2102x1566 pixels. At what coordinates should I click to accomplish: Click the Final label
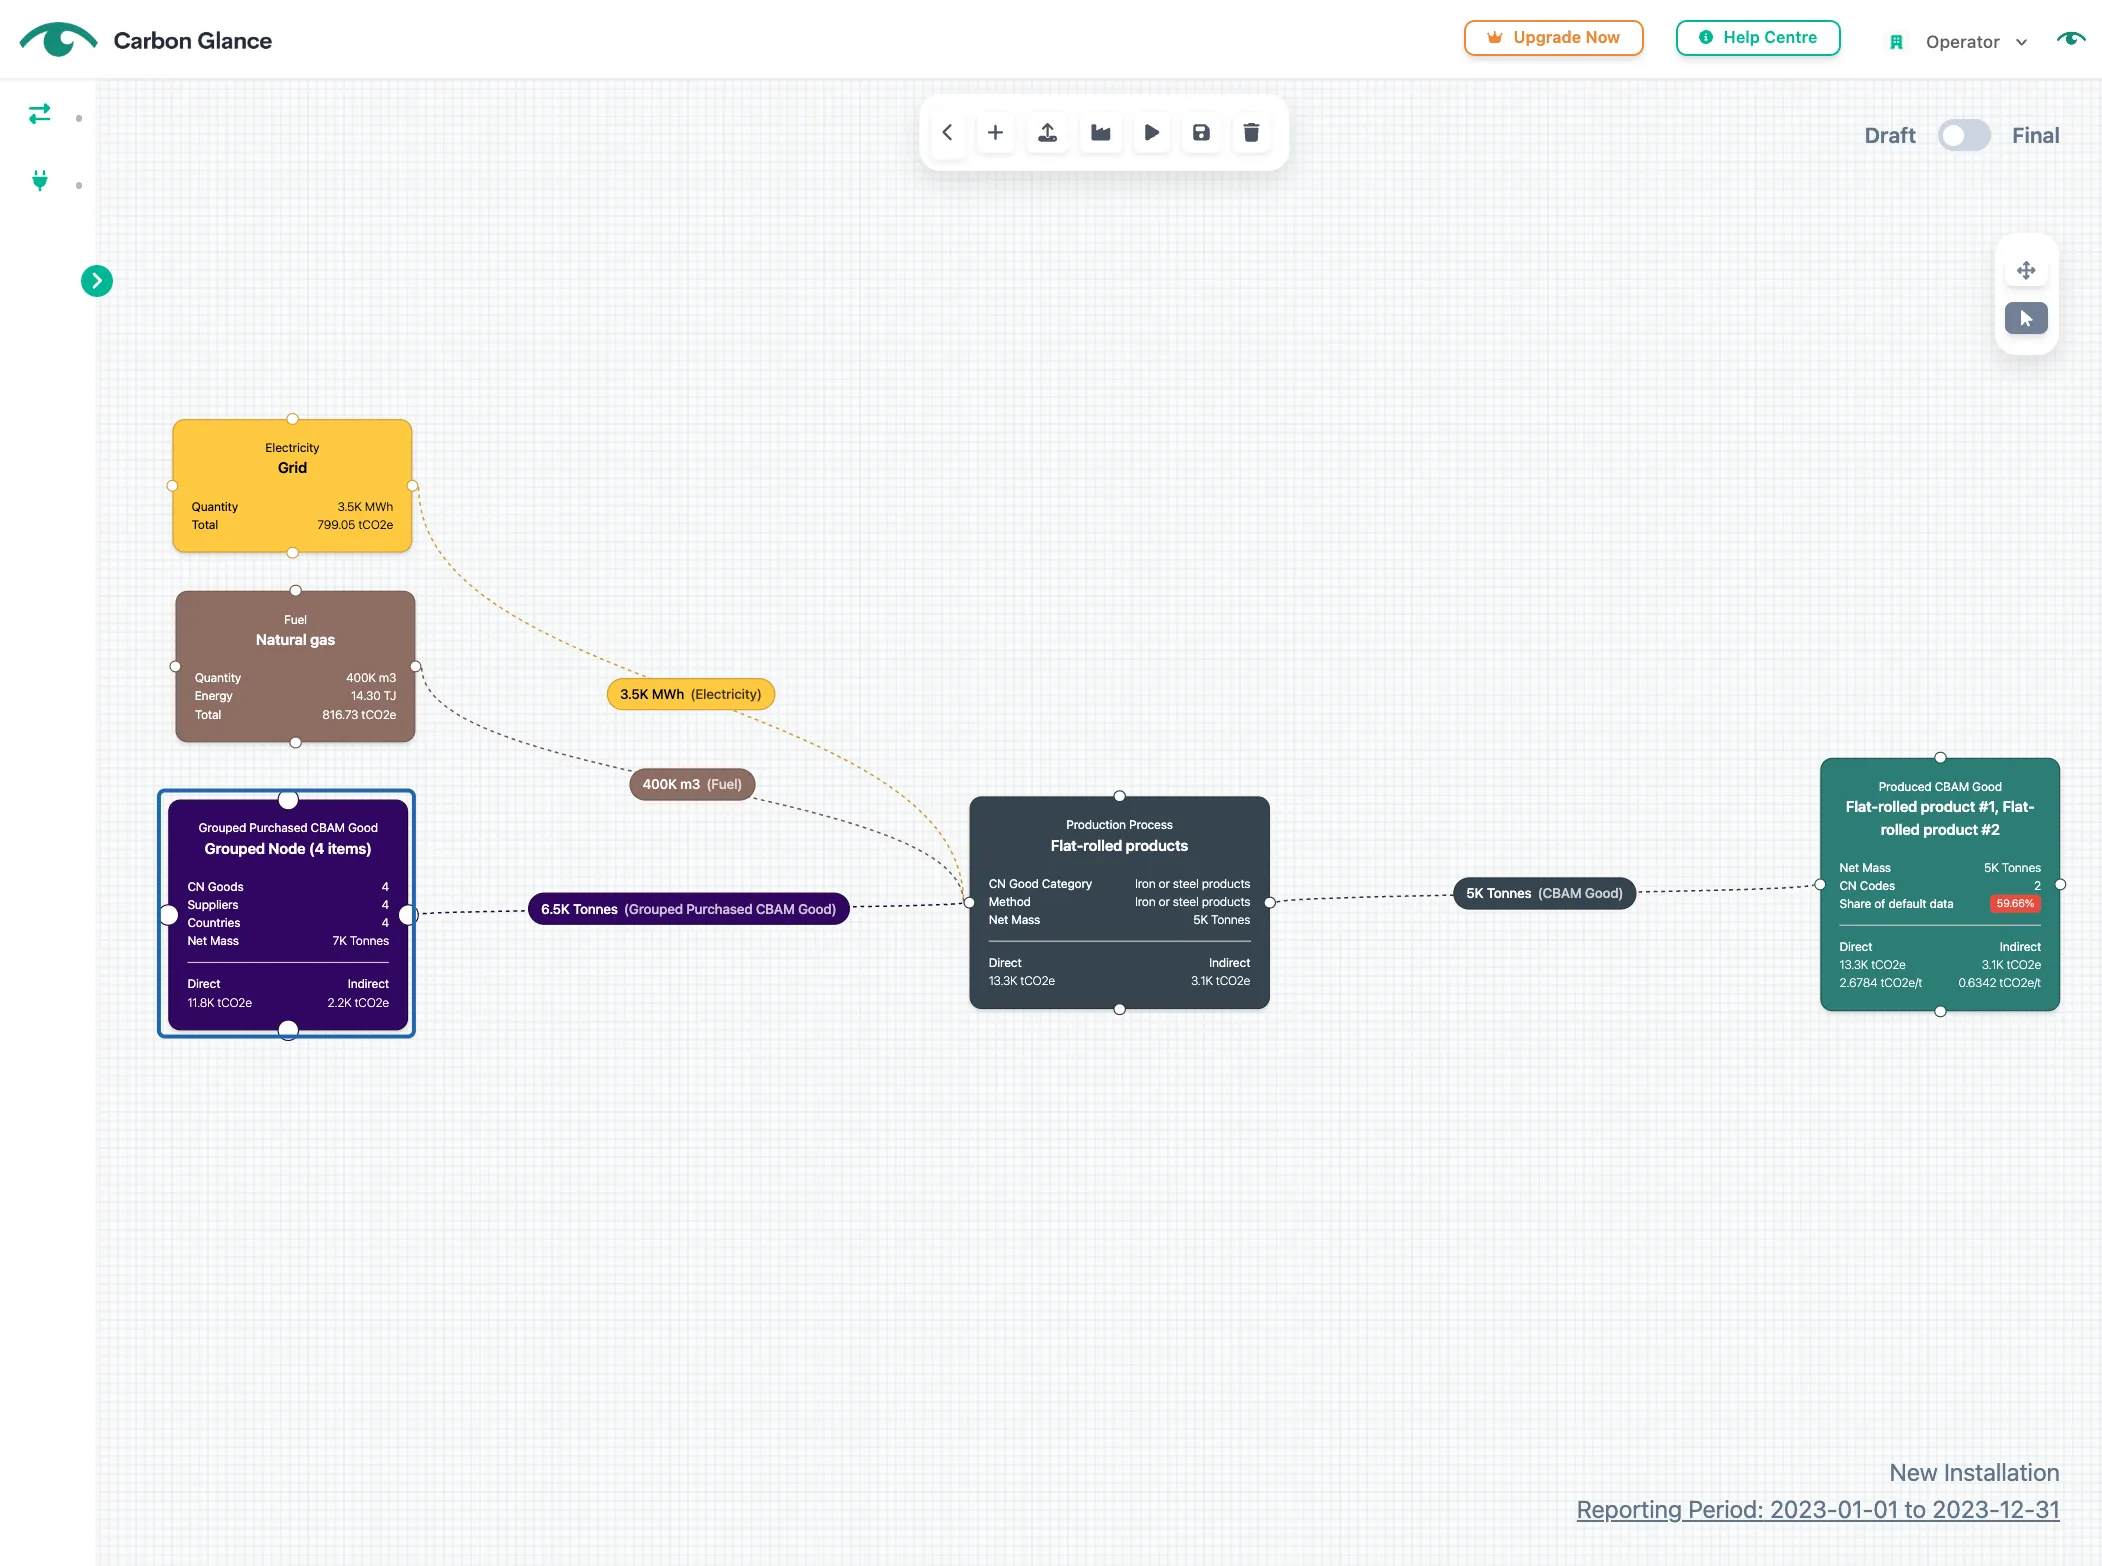click(x=2035, y=135)
